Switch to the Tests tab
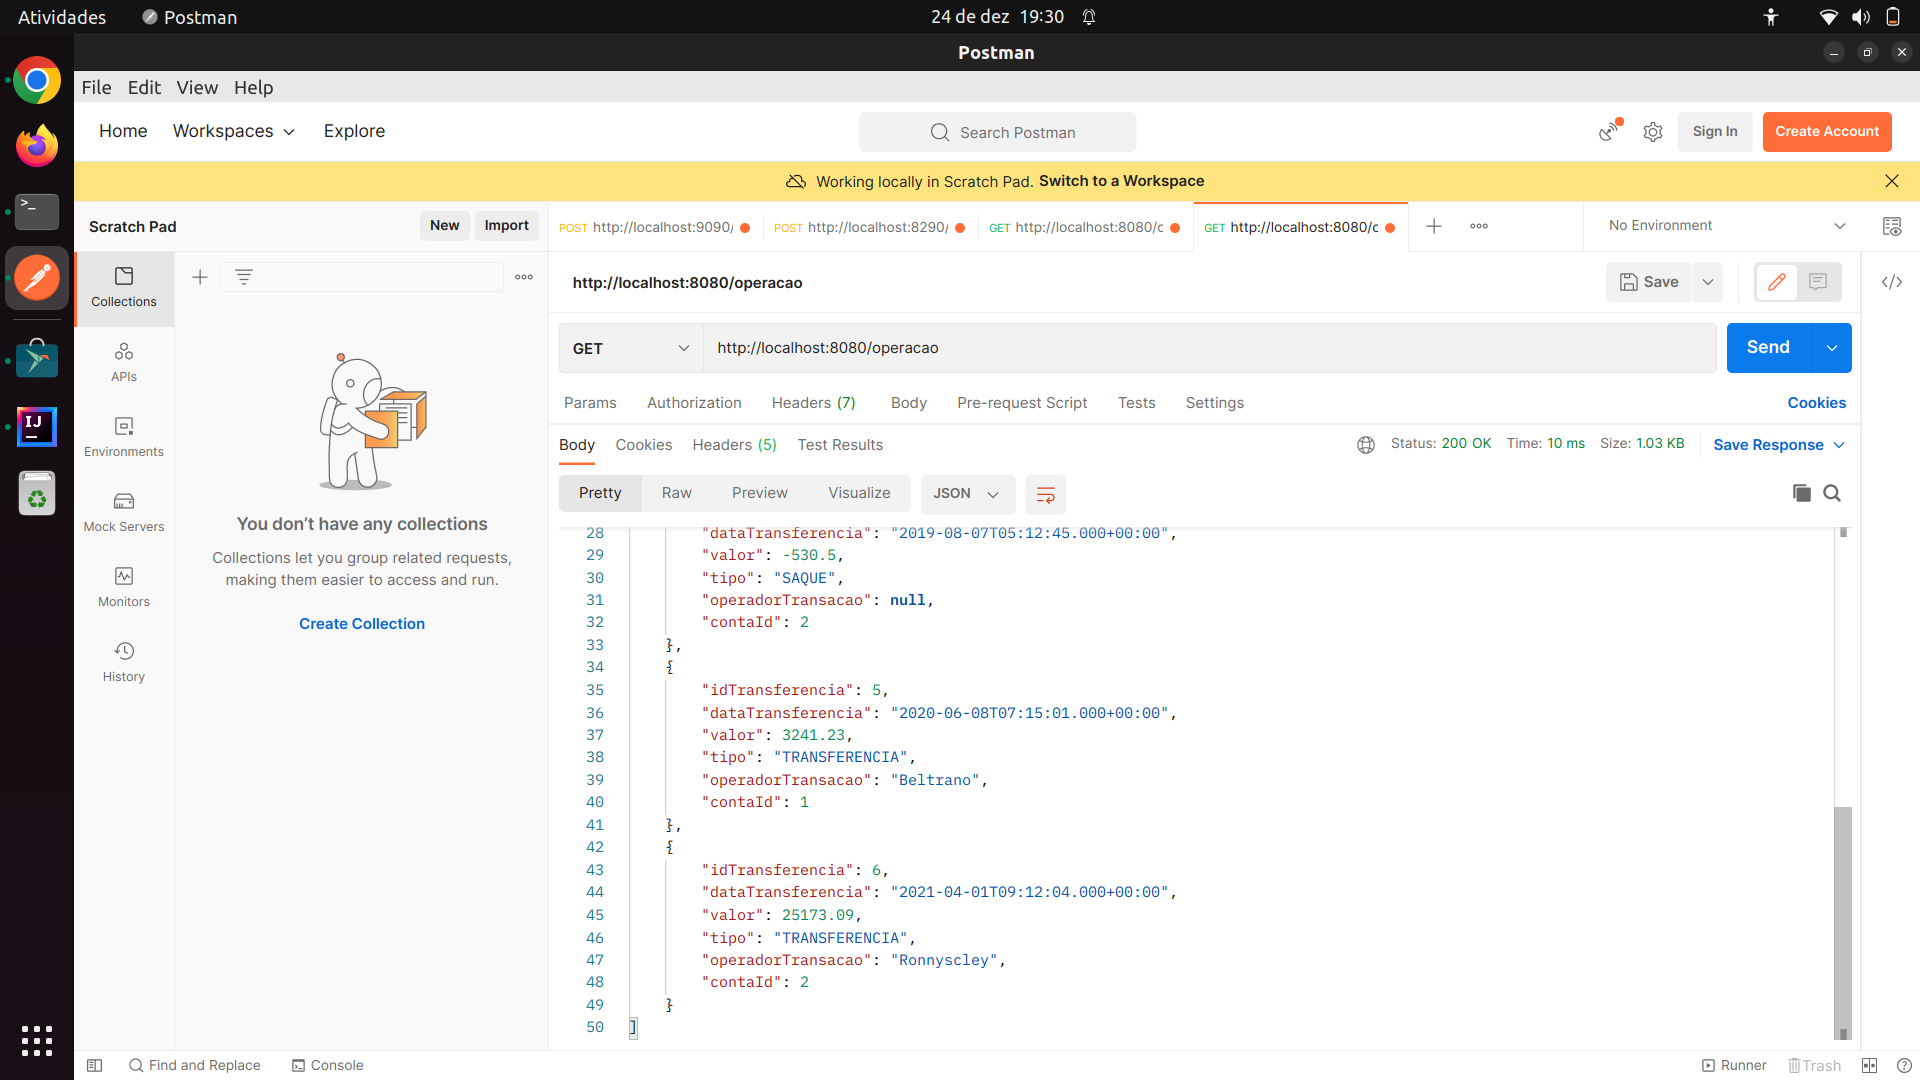 (1136, 402)
